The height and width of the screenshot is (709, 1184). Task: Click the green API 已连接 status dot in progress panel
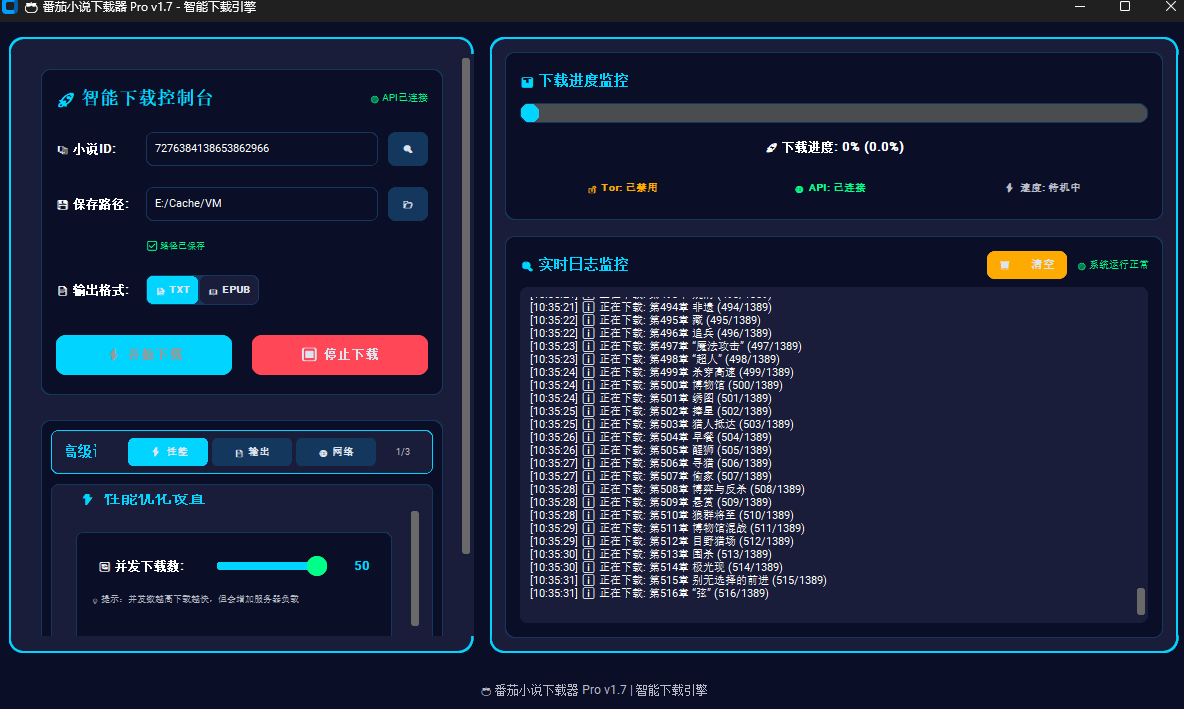tap(799, 188)
